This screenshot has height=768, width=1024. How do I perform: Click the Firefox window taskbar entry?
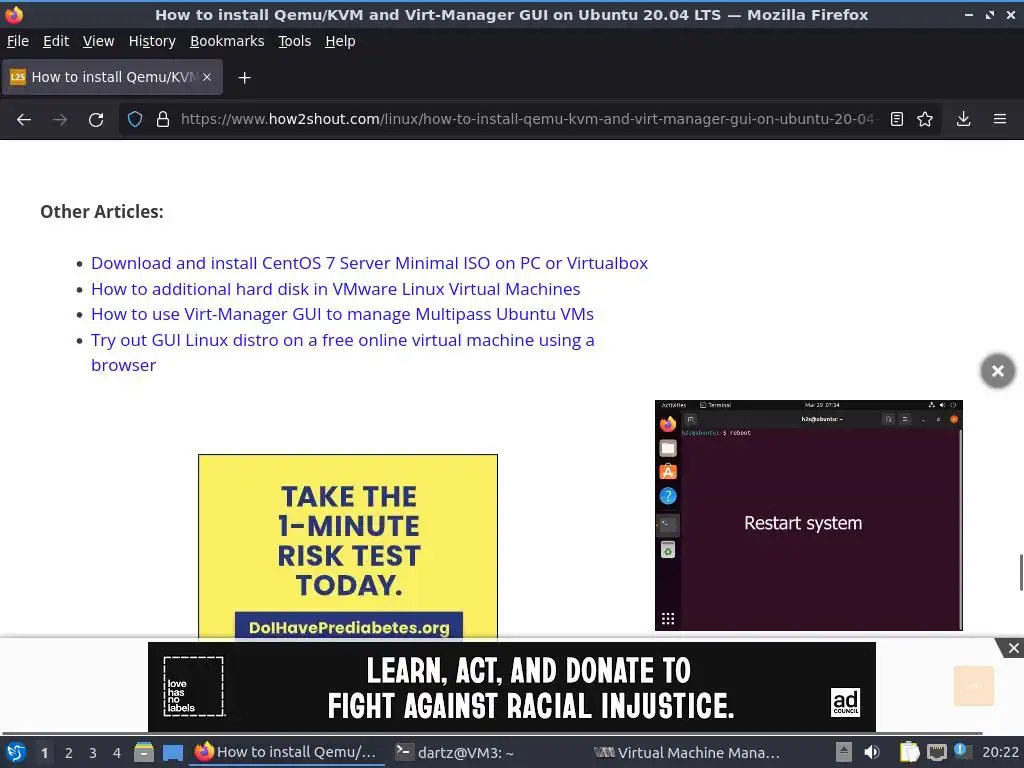(x=286, y=753)
